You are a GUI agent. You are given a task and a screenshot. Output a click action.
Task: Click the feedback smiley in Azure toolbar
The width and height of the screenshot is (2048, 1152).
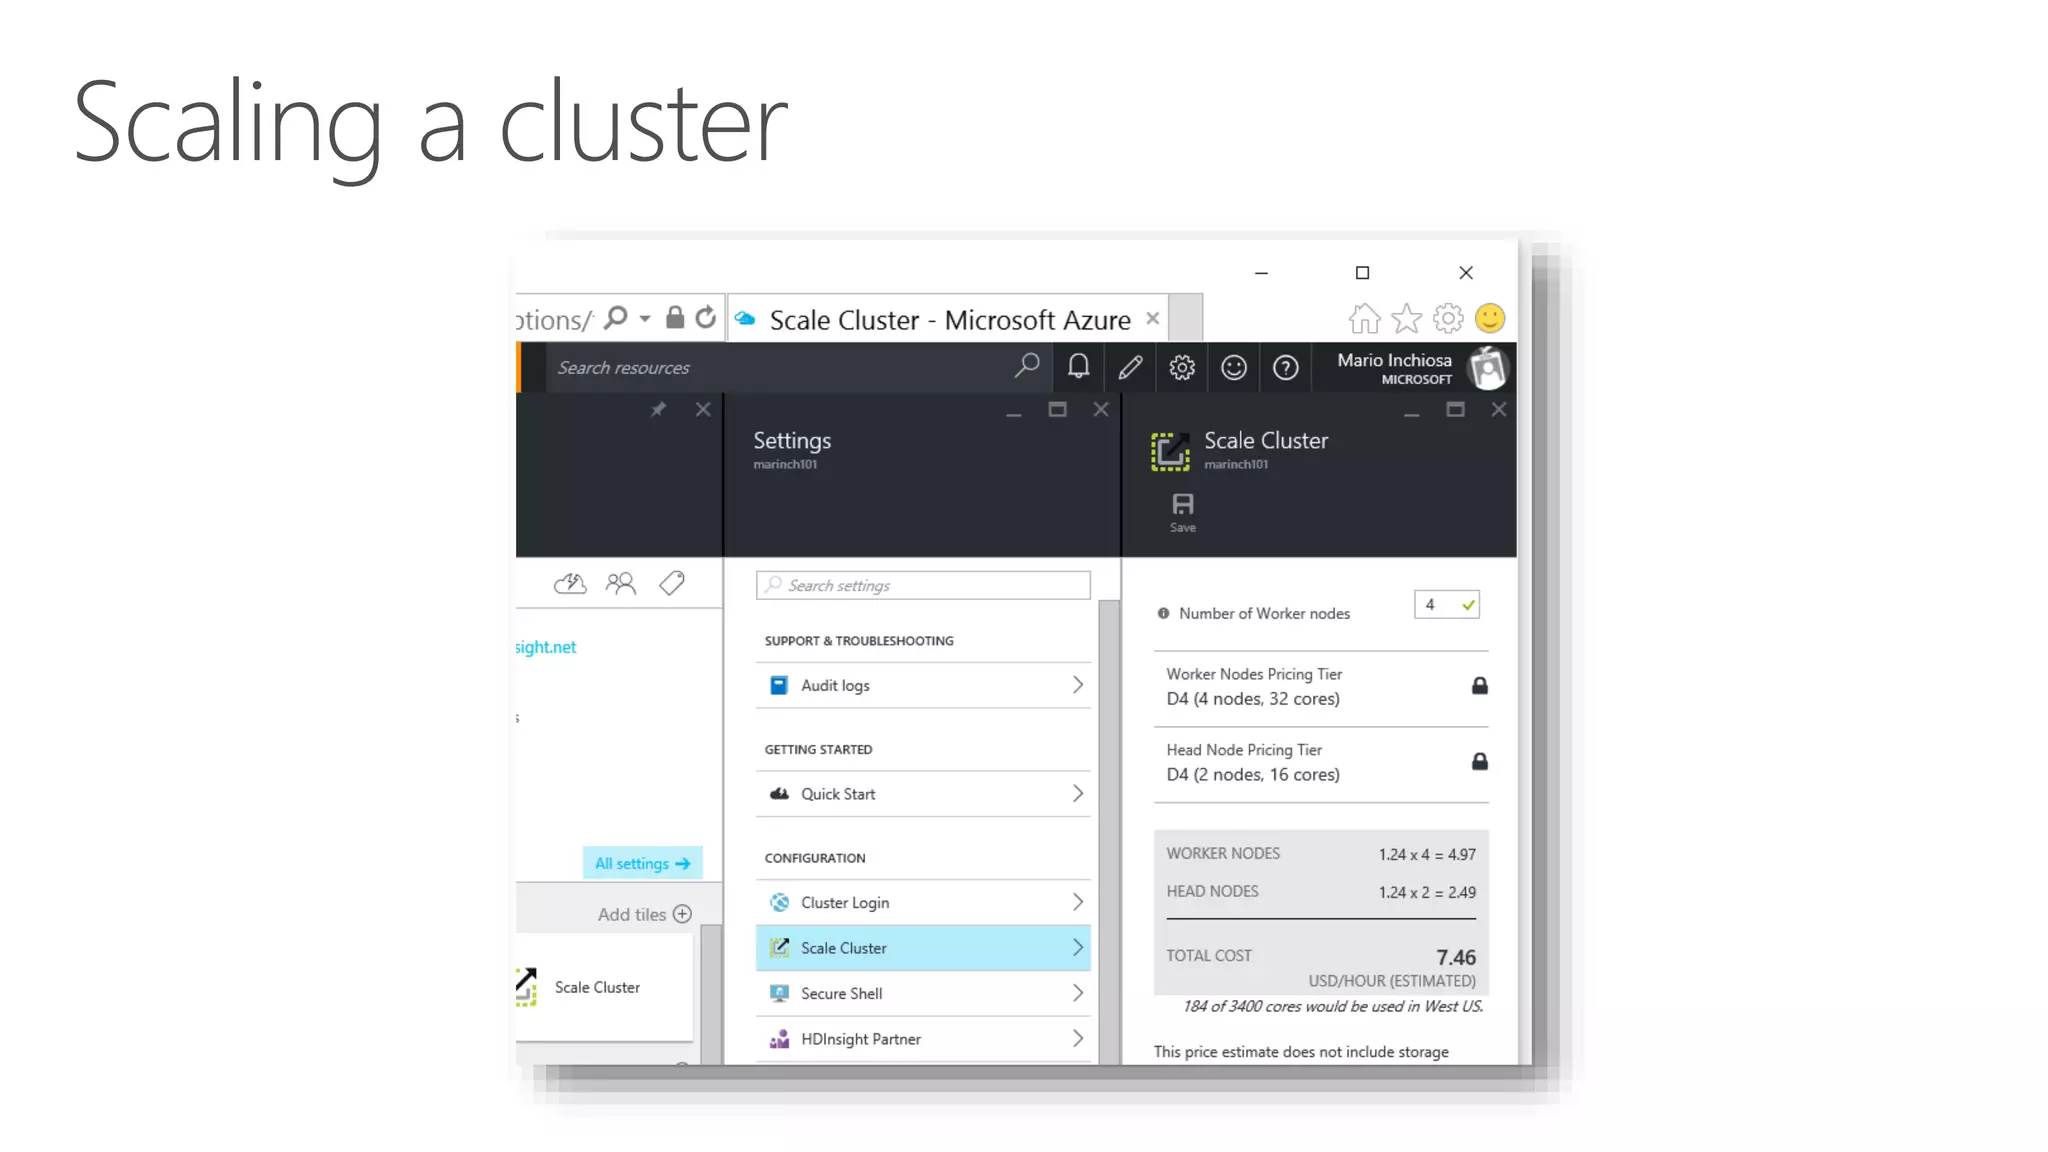pyautogui.click(x=1234, y=367)
